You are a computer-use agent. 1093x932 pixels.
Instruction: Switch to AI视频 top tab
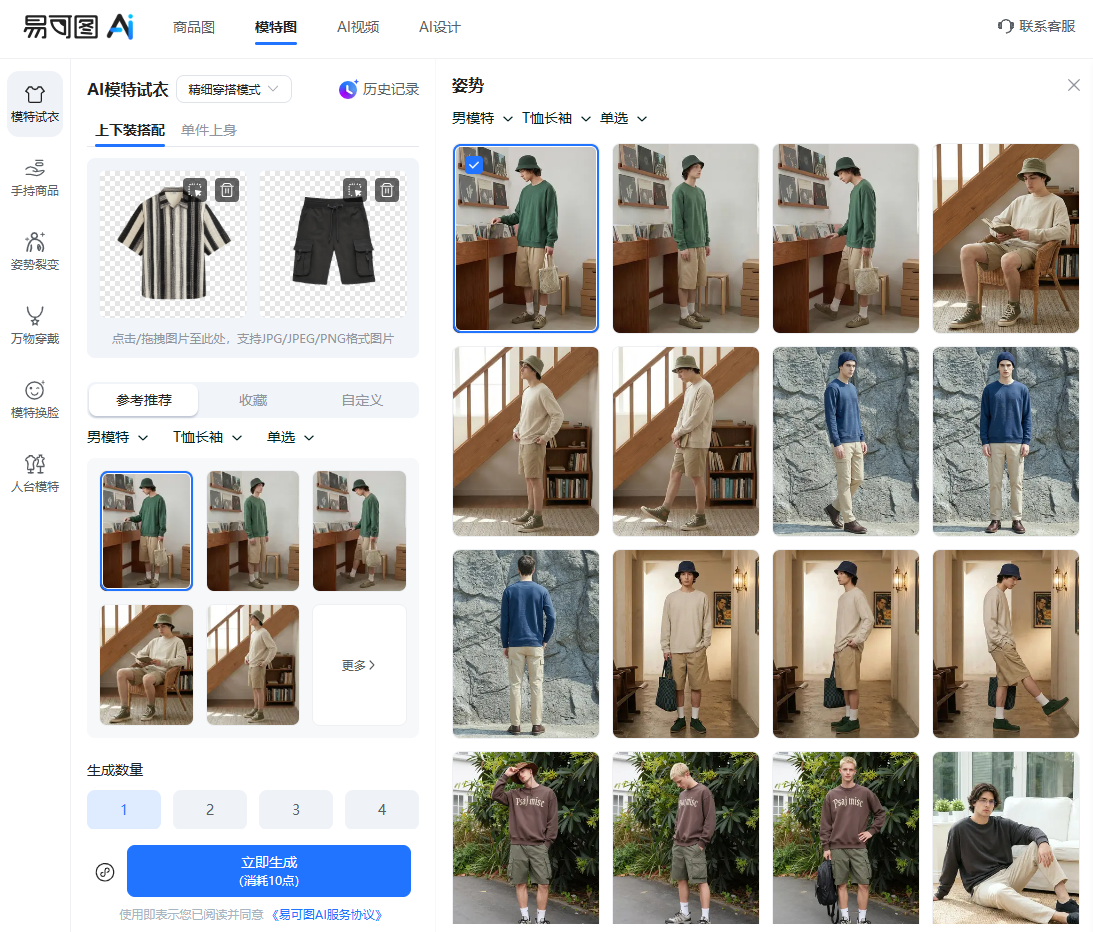(x=358, y=27)
